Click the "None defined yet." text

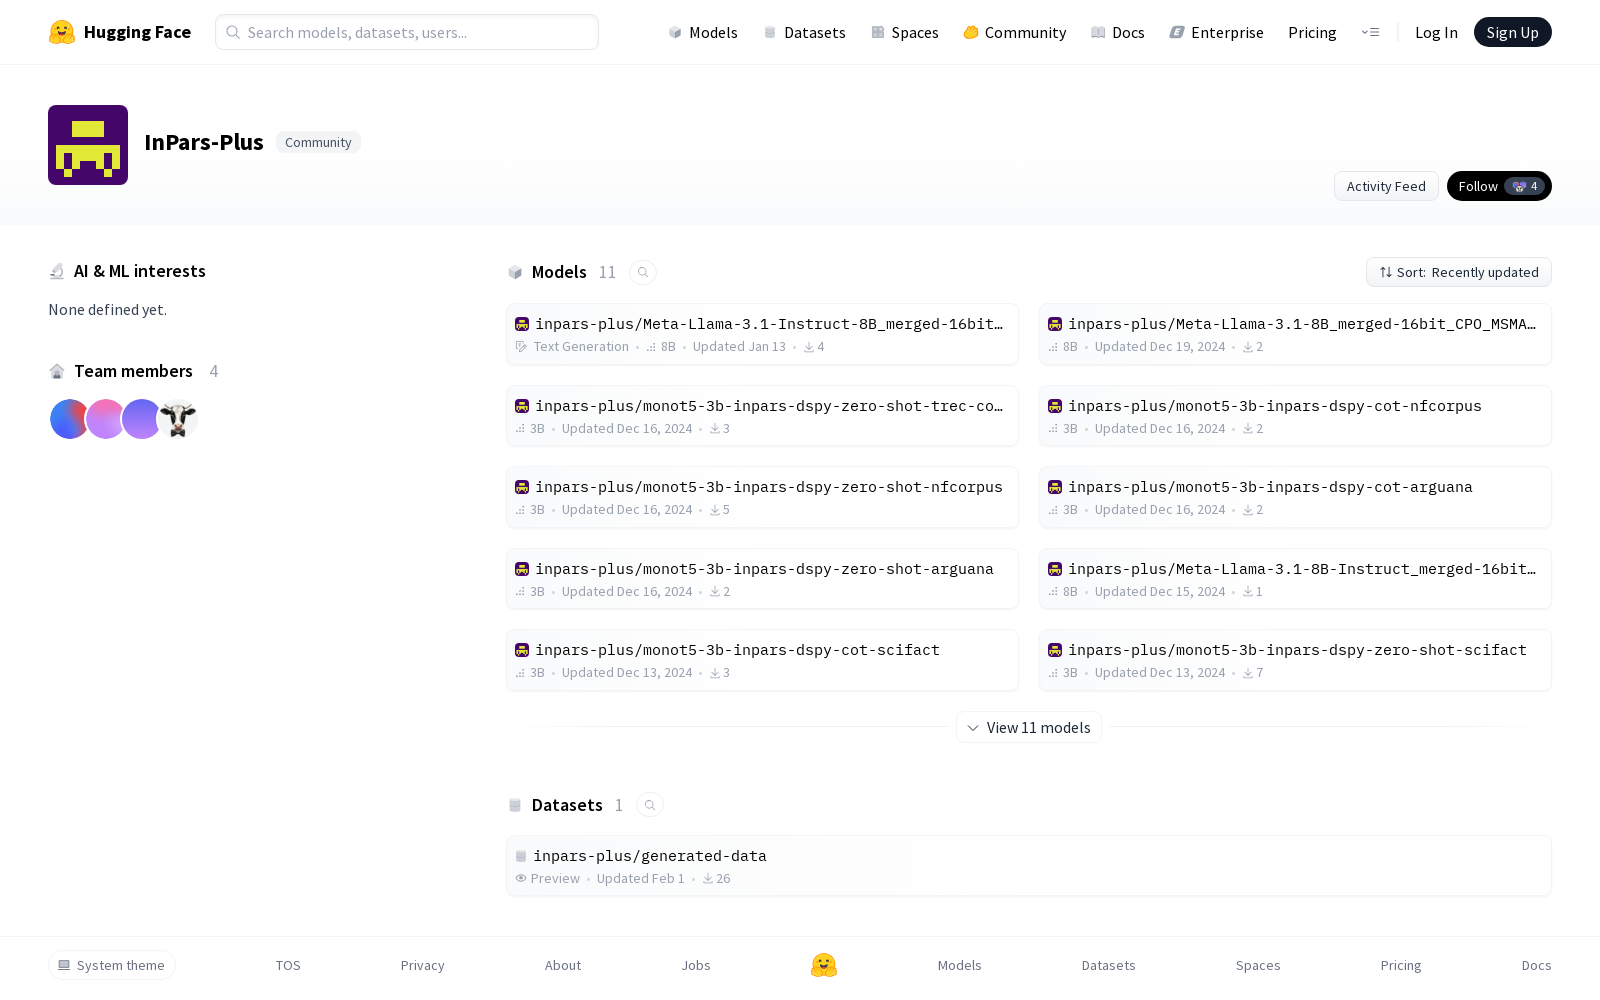coord(108,310)
